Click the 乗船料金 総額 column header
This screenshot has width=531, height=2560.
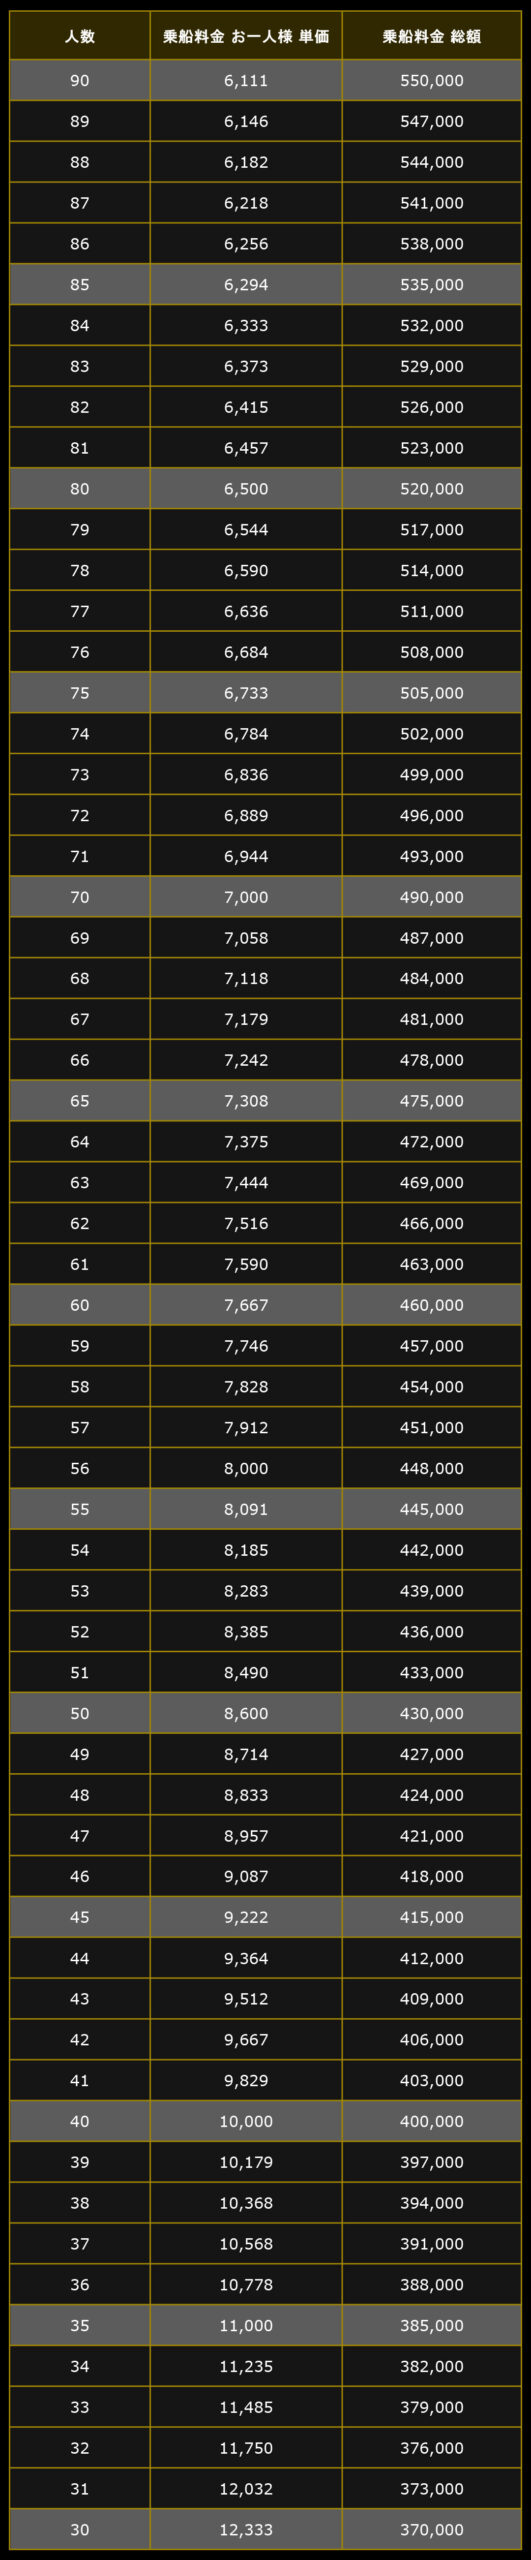[x=432, y=36]
